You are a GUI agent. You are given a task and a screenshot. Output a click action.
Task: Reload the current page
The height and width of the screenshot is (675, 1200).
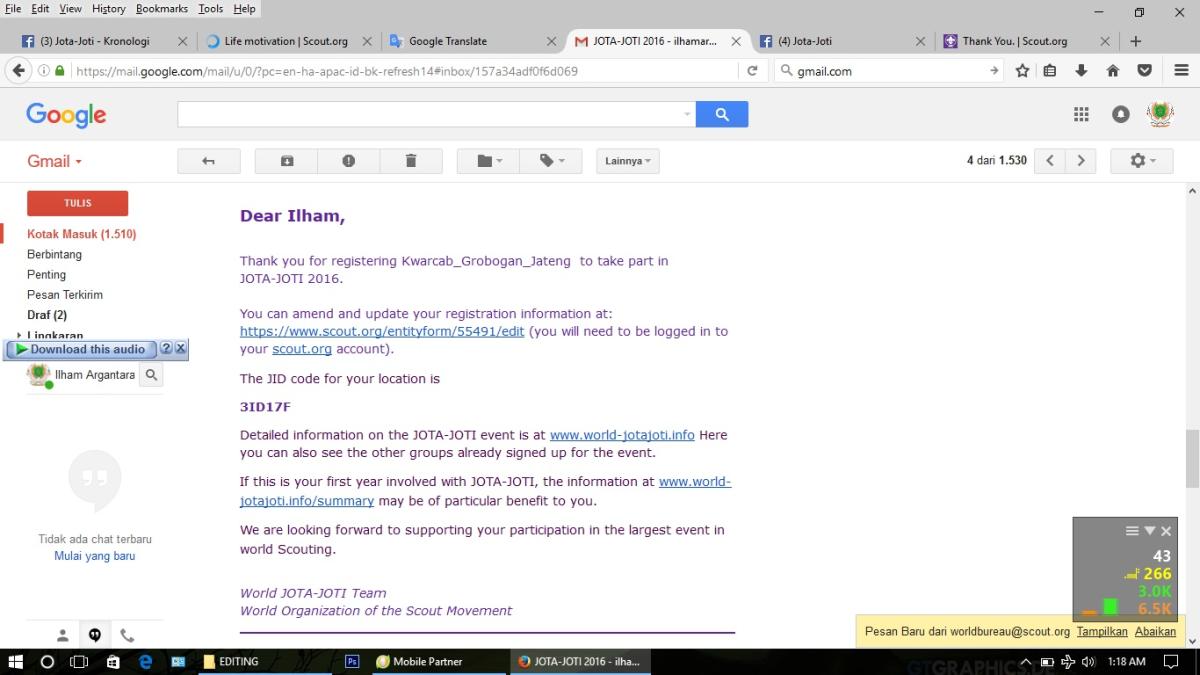tap(752, 71)
